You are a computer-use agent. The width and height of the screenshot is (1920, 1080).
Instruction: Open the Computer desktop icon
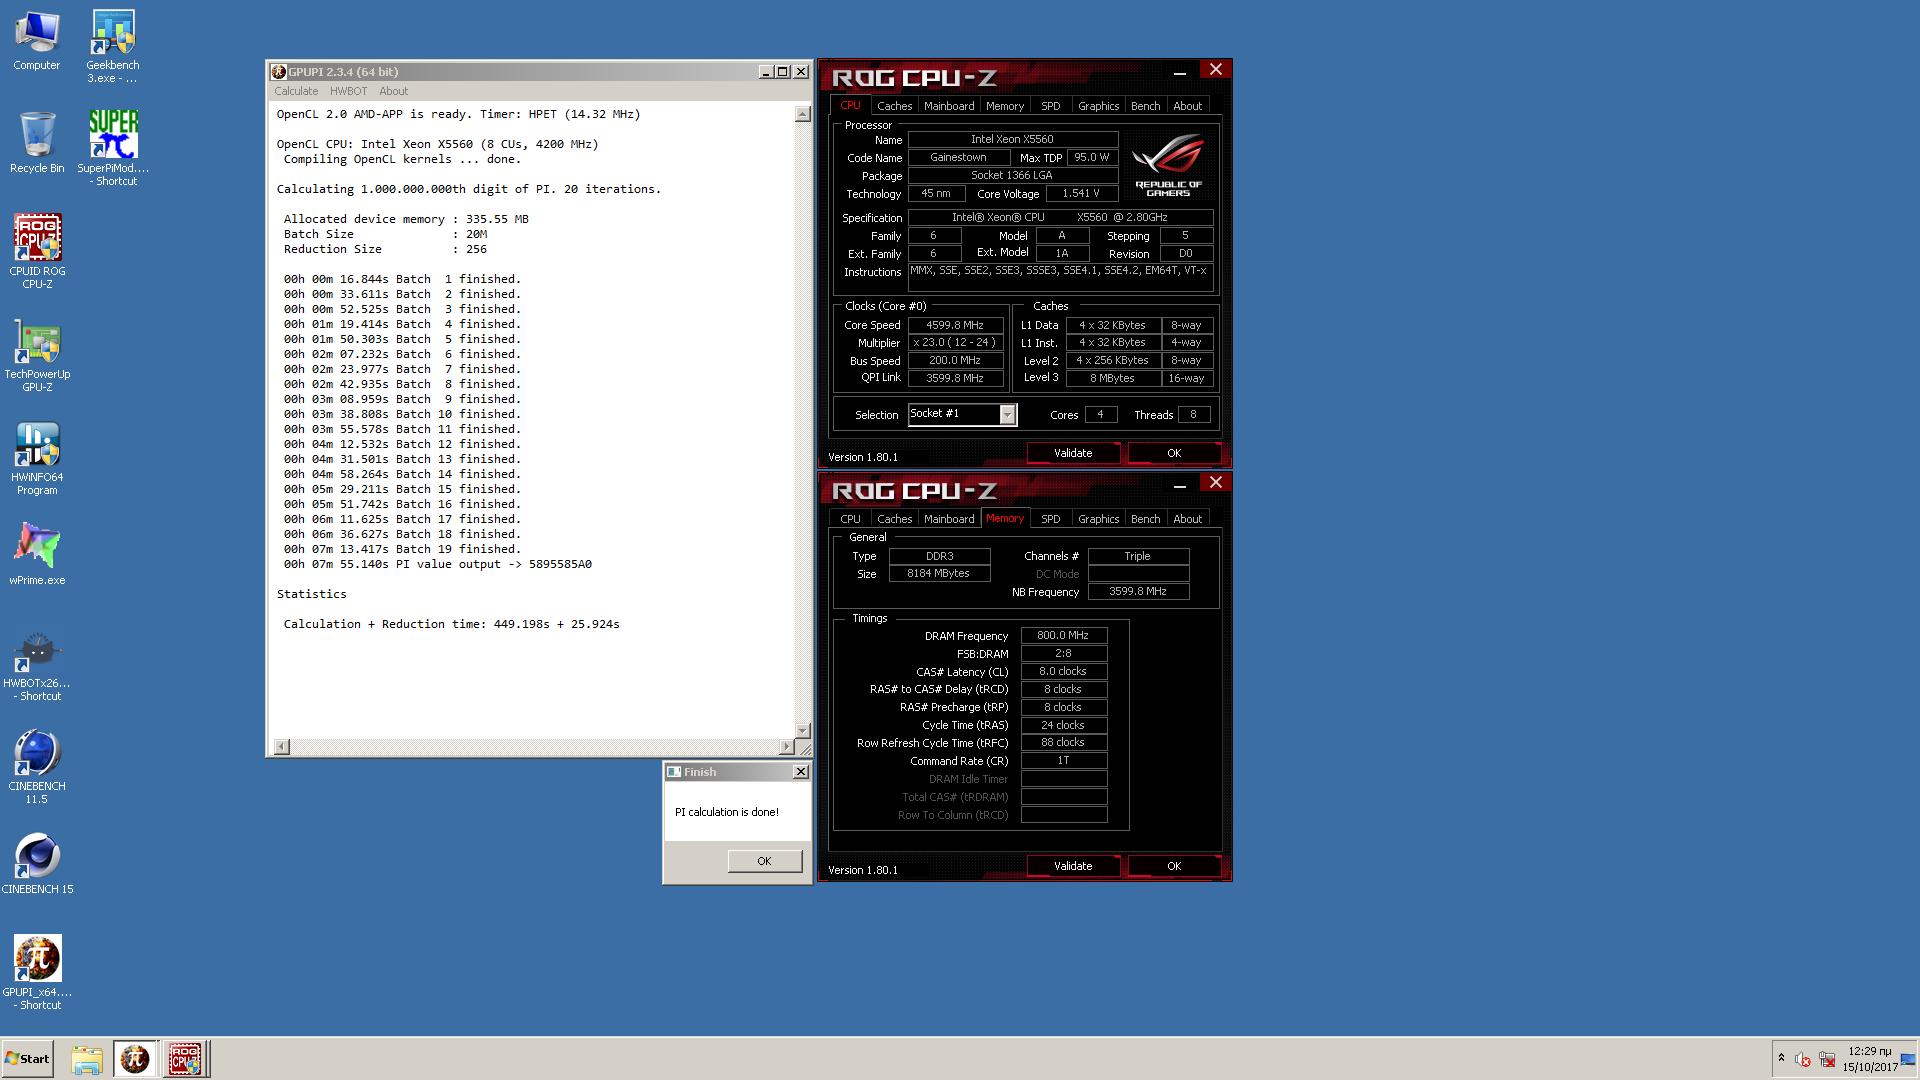(x=36, y=40)
